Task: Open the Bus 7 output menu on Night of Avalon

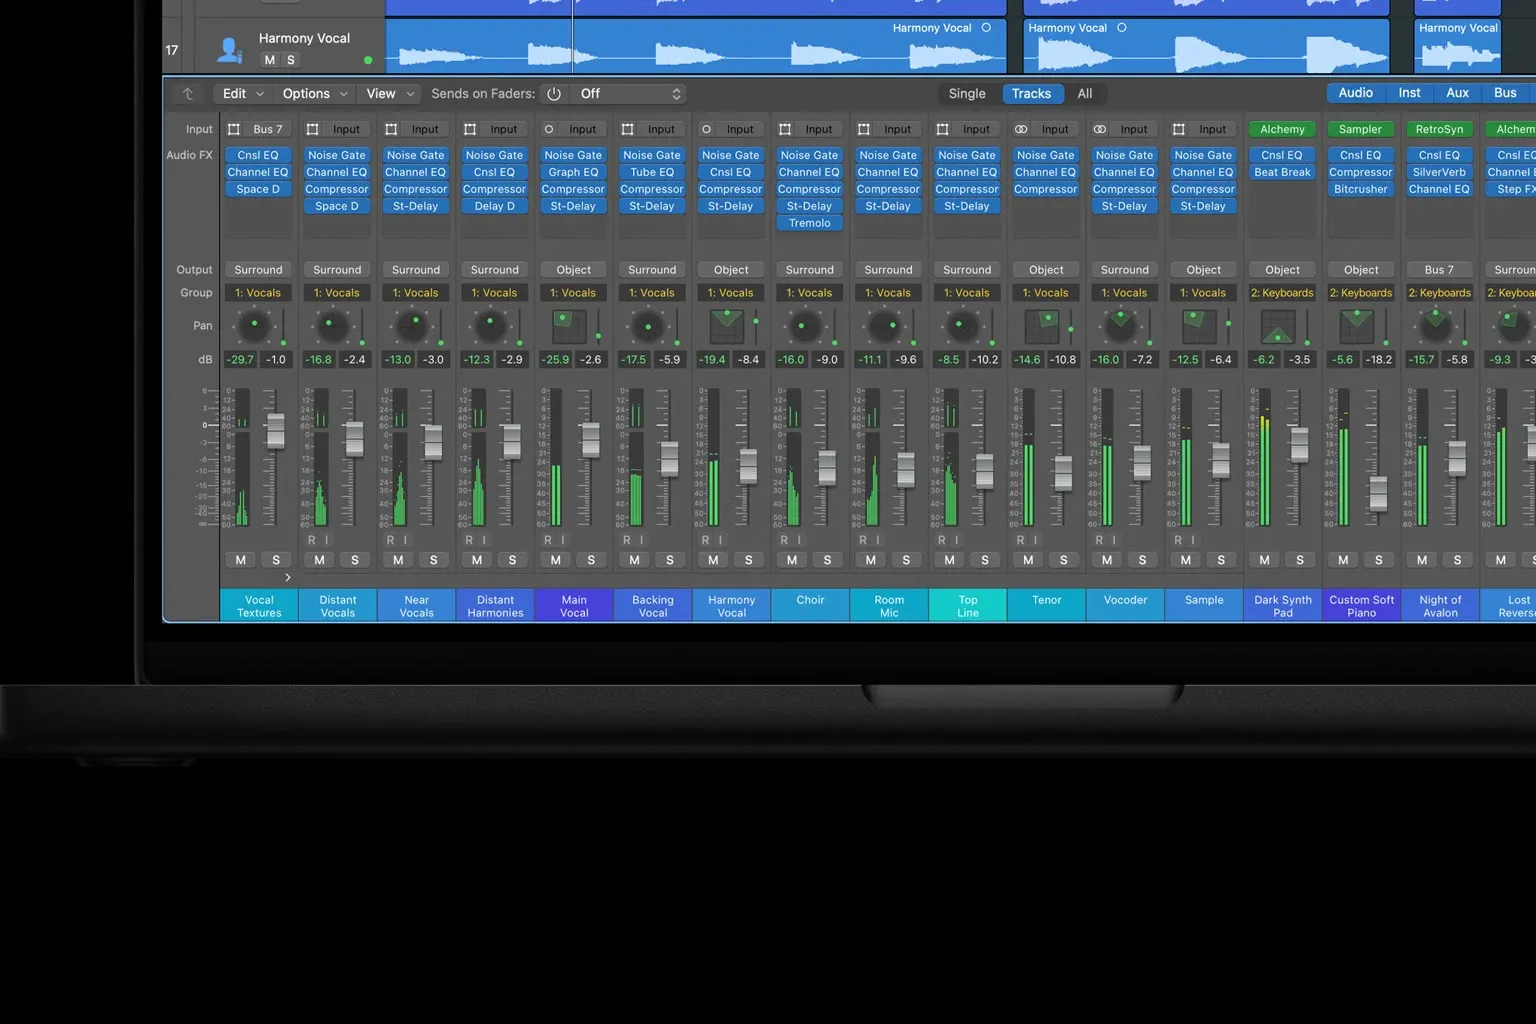Action: coord(1439,270)
